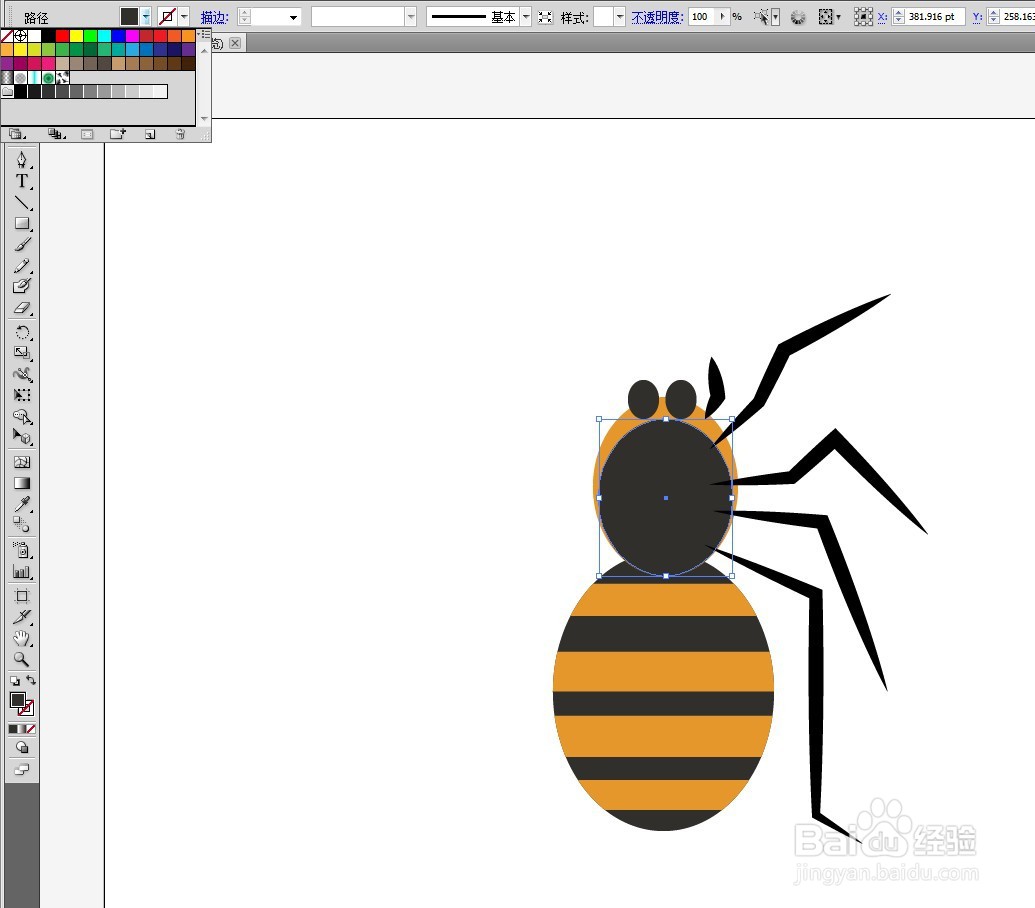Open Swatch Options
1035x908 pixels.
pos(87,134)
